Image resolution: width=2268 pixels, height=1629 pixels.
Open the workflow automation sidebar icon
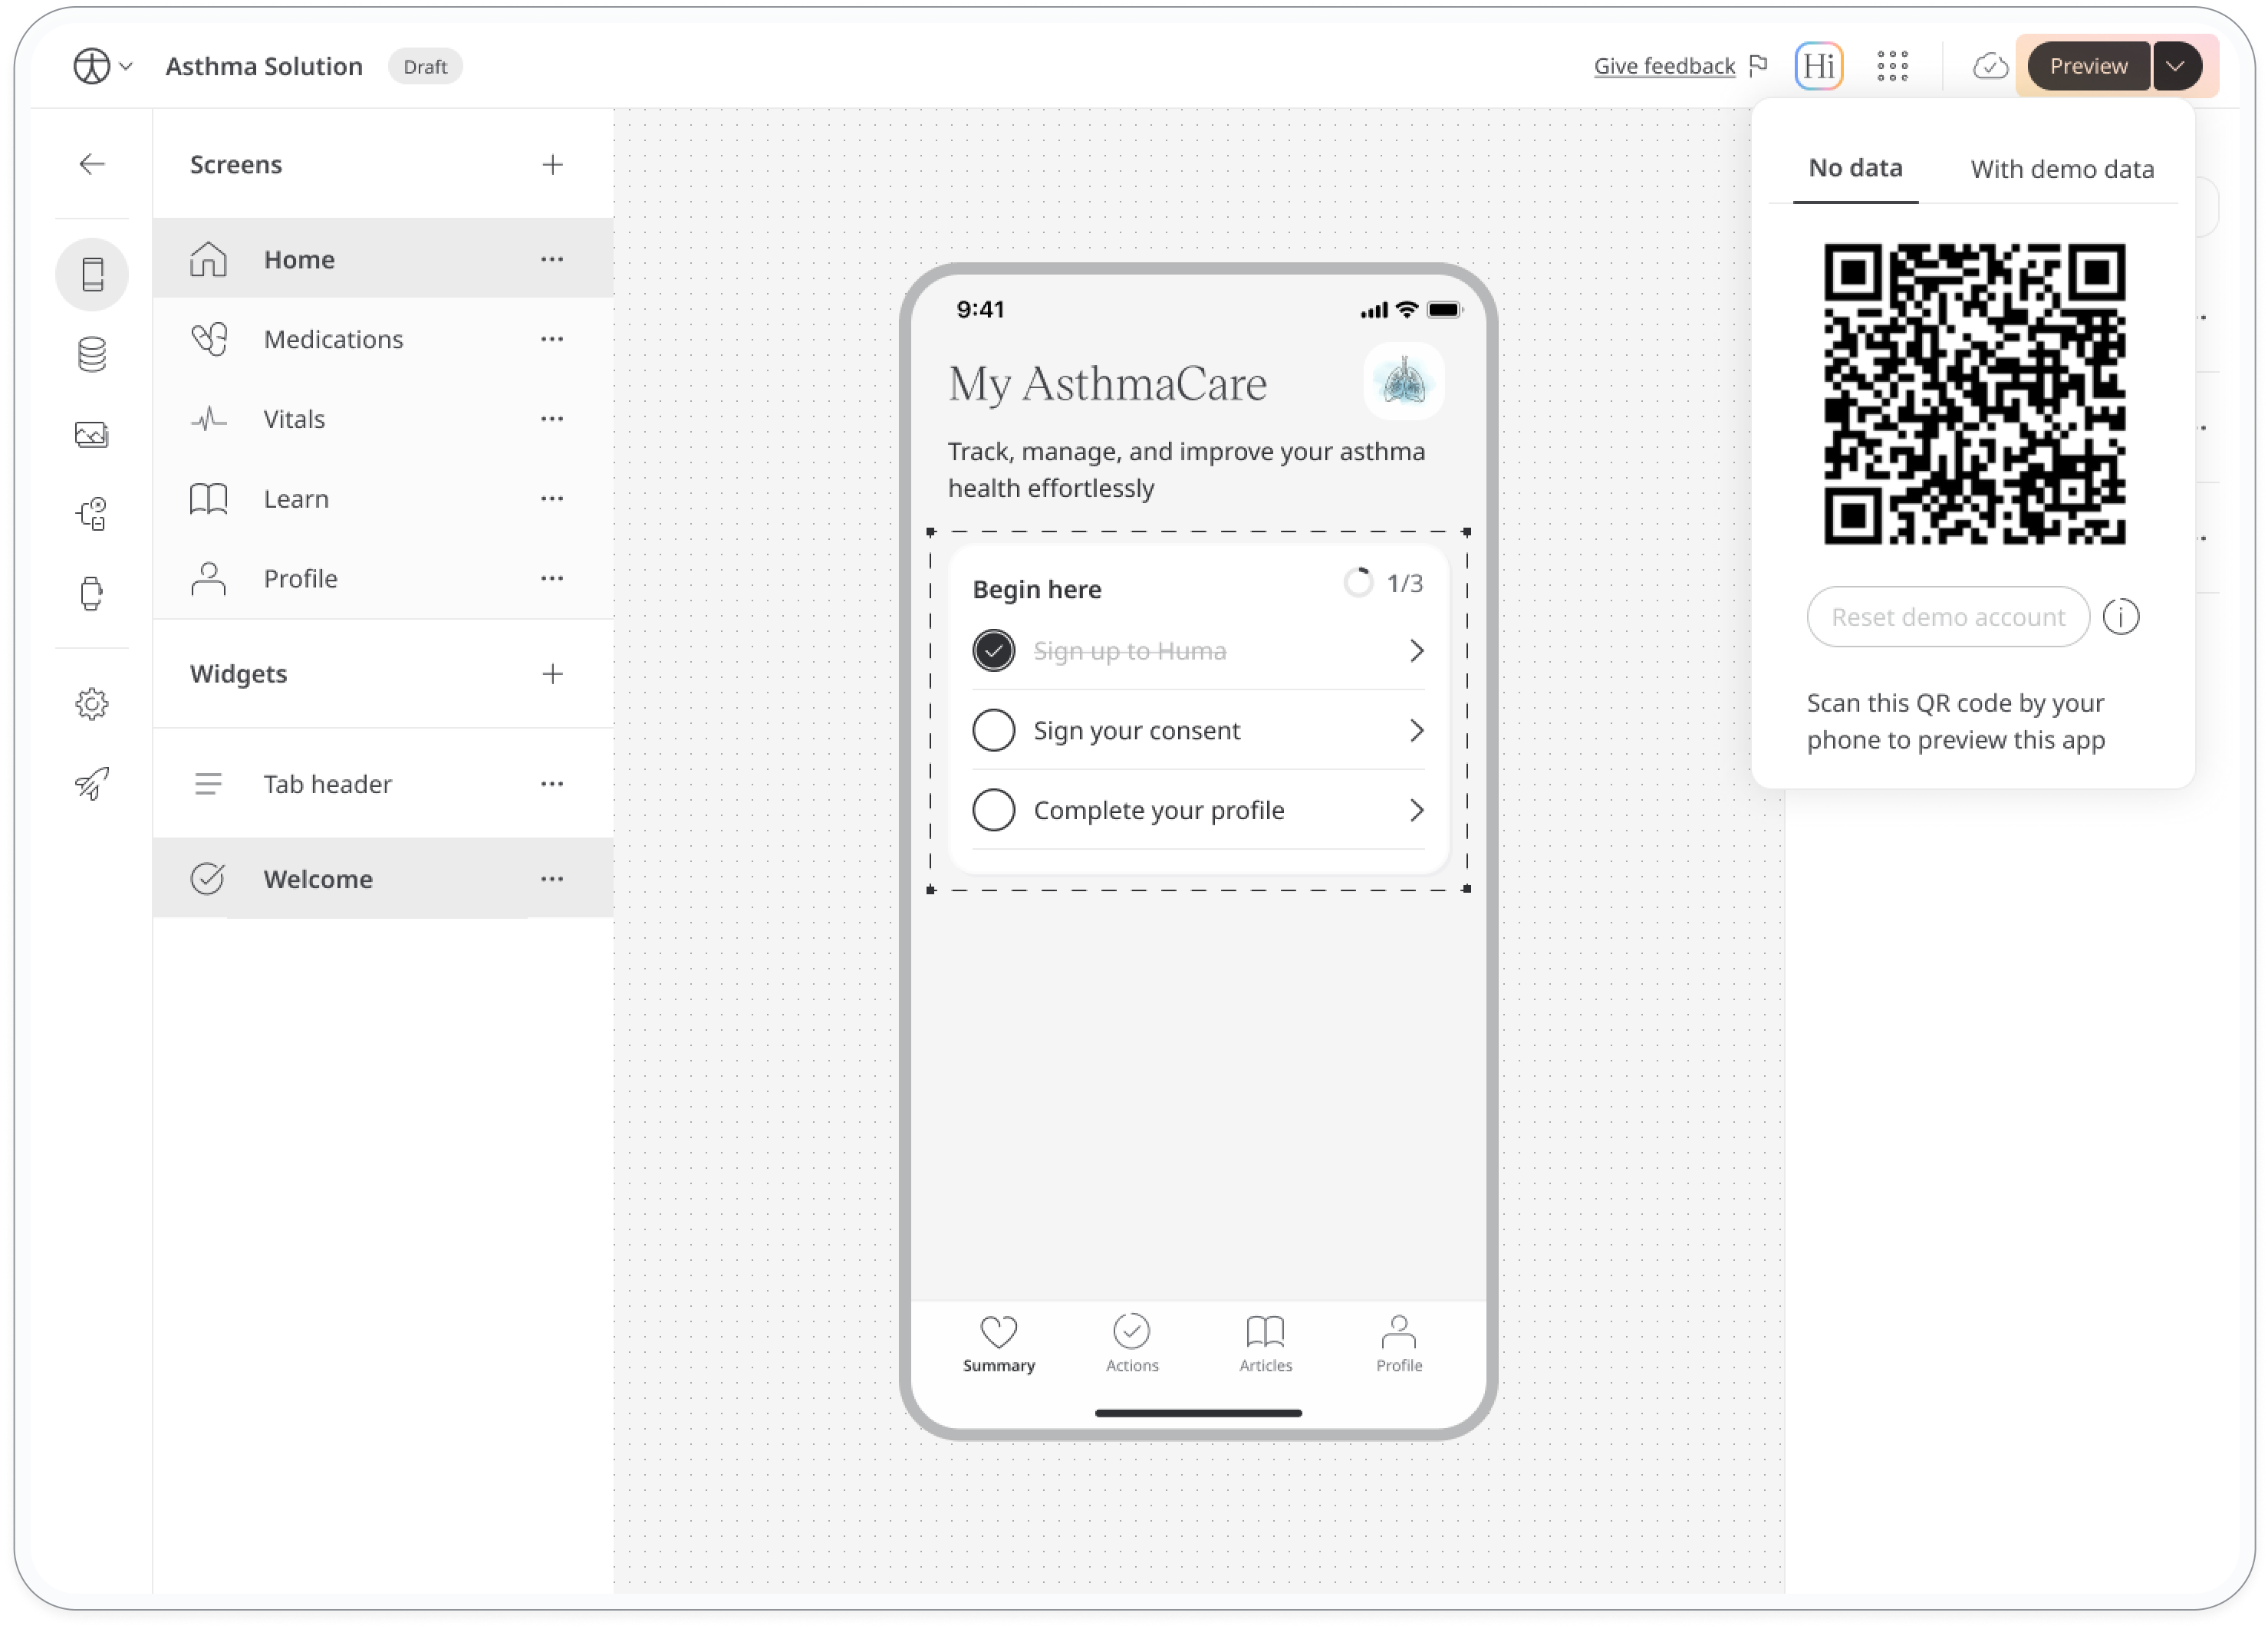pyautogui.click(x=92, y=514)
